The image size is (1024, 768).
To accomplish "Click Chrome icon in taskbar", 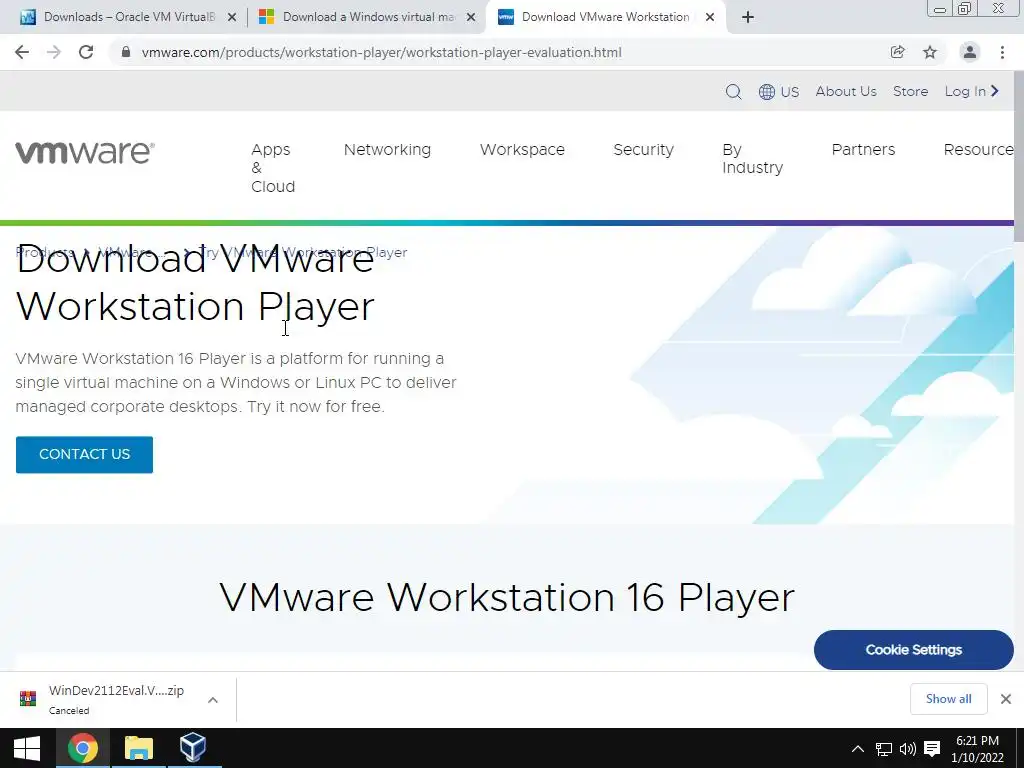I will [x=82, y=748].
